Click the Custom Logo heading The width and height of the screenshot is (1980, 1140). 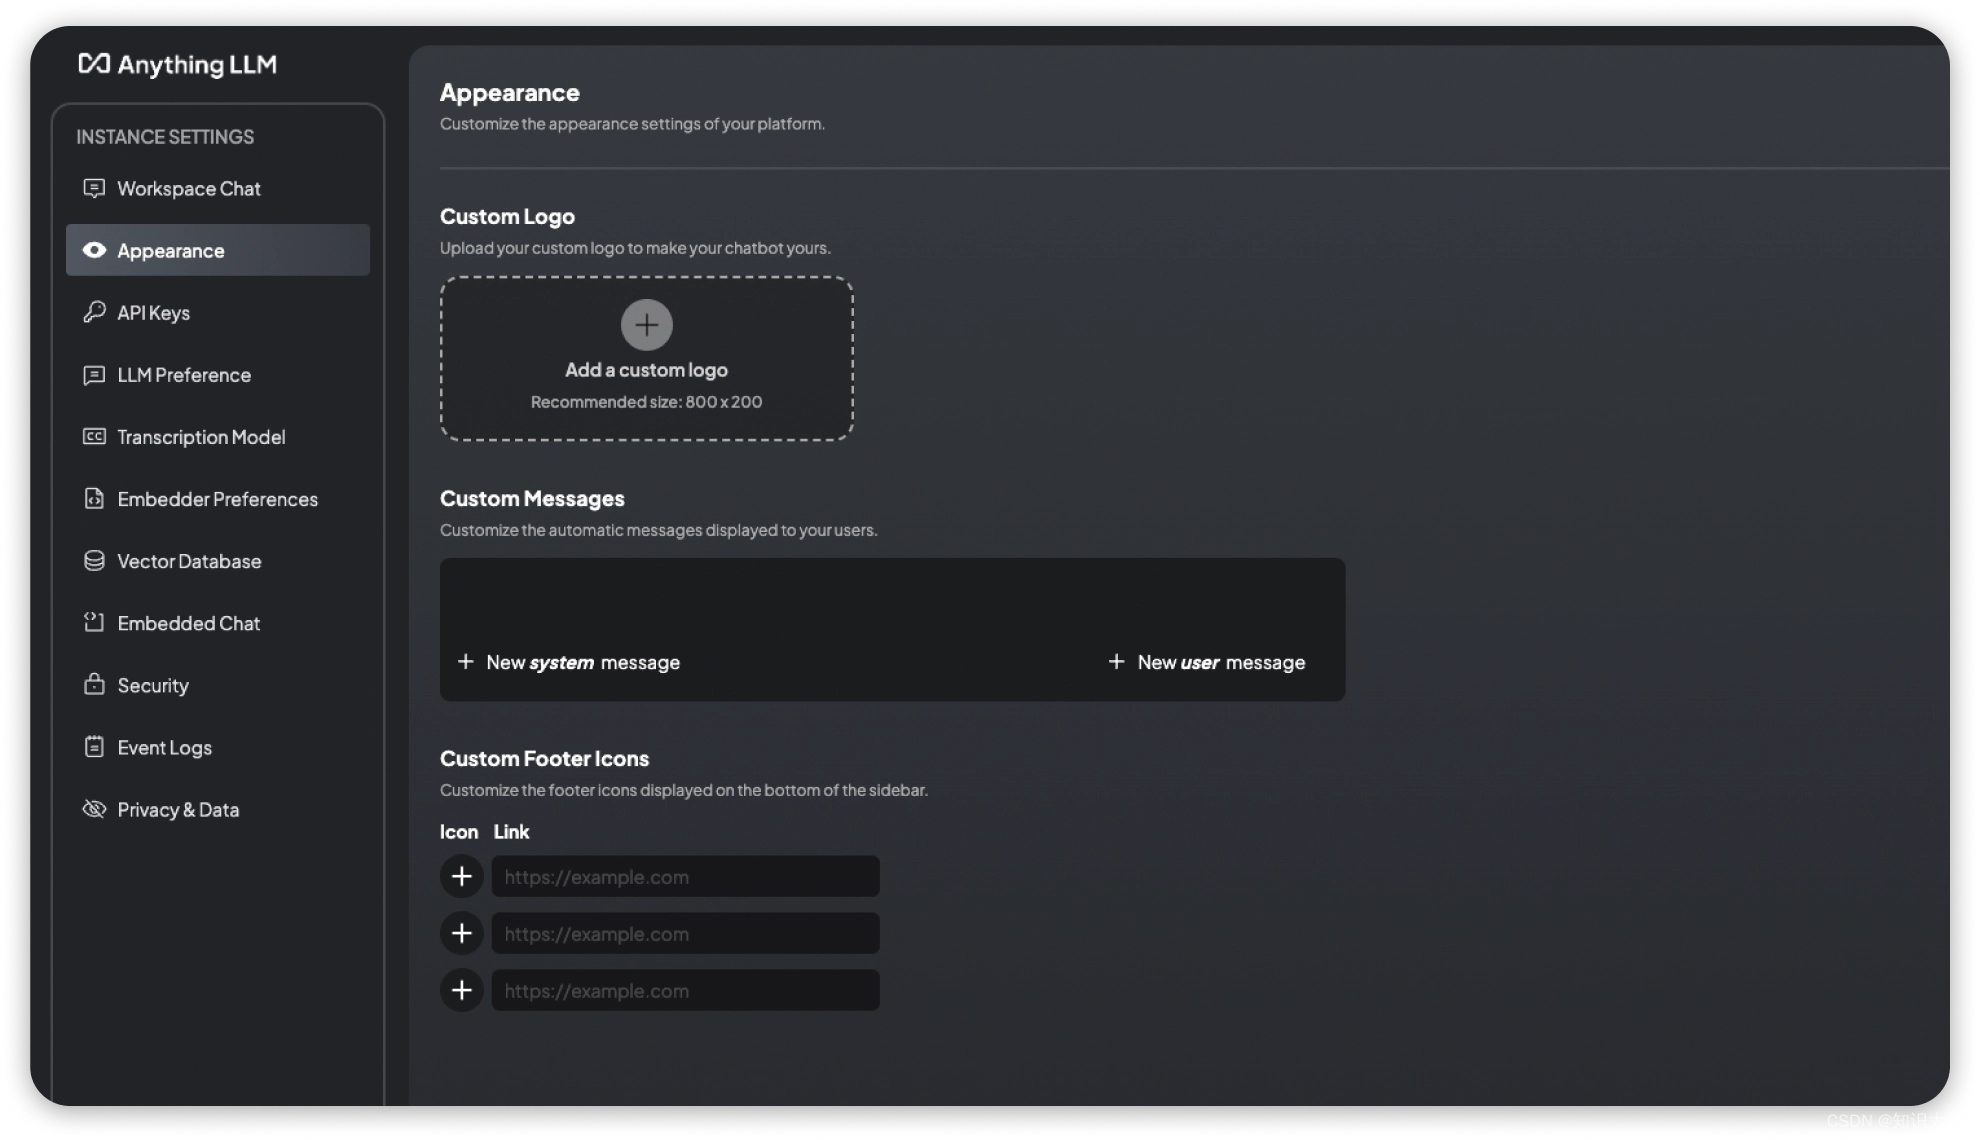(x=507, y=216)
